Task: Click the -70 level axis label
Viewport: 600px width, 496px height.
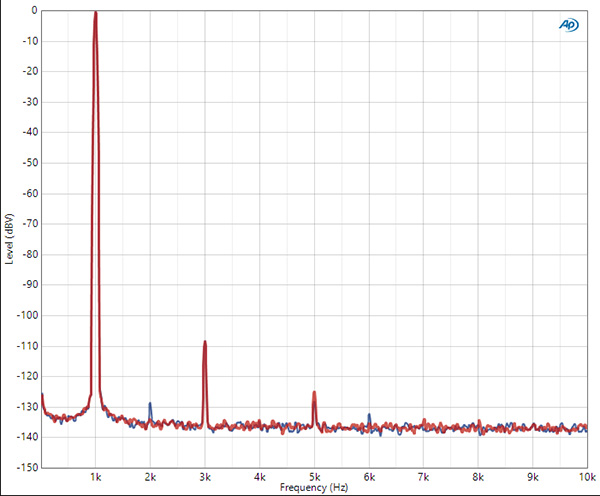Action: pos(30,224)
